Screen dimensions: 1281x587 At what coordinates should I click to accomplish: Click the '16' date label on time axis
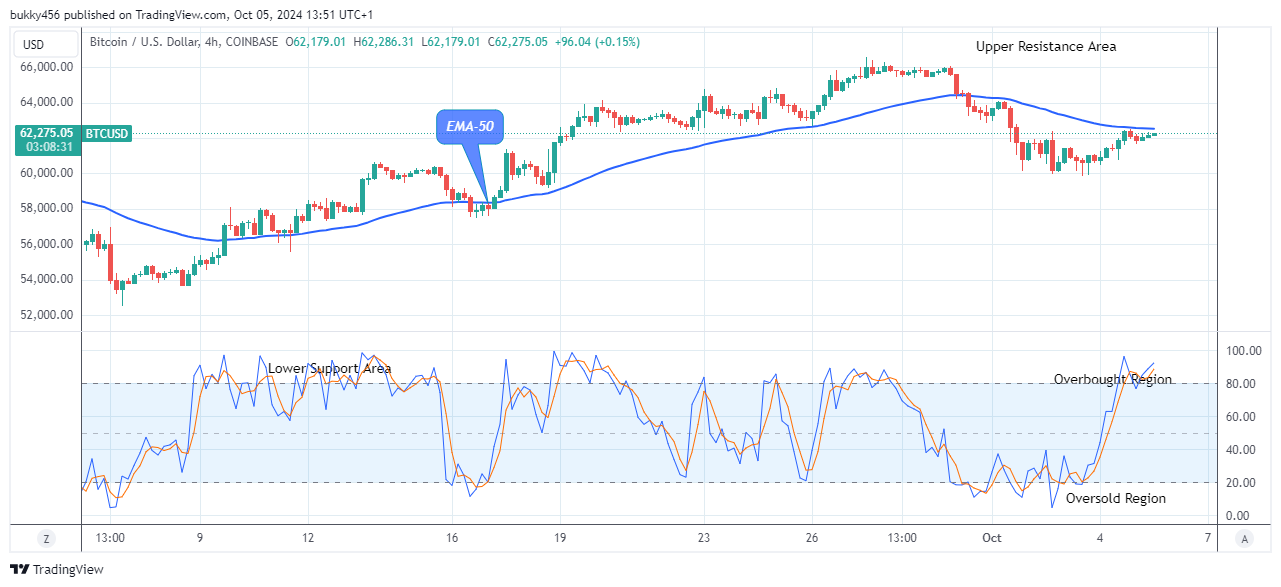click(x=452, y=538)
